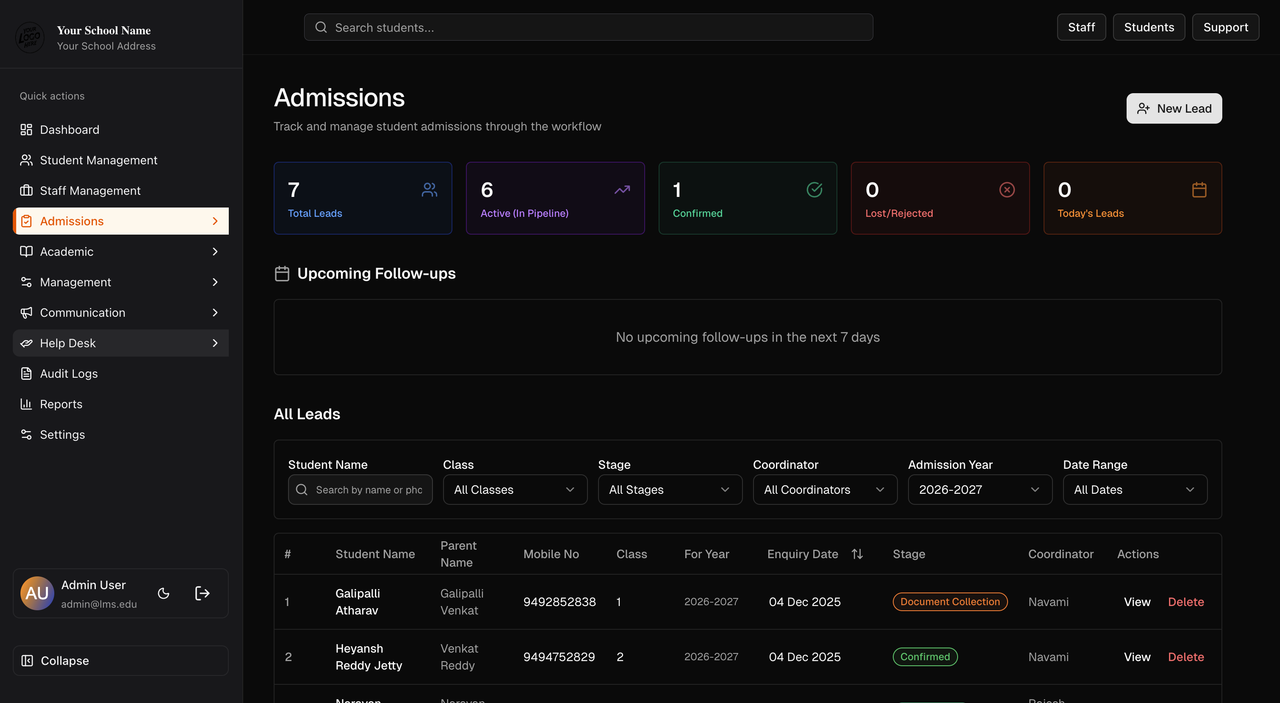This screenshot has height=703, width=1280.
Task: Click the Communication megaphone icon
Action: click(26, 313)
